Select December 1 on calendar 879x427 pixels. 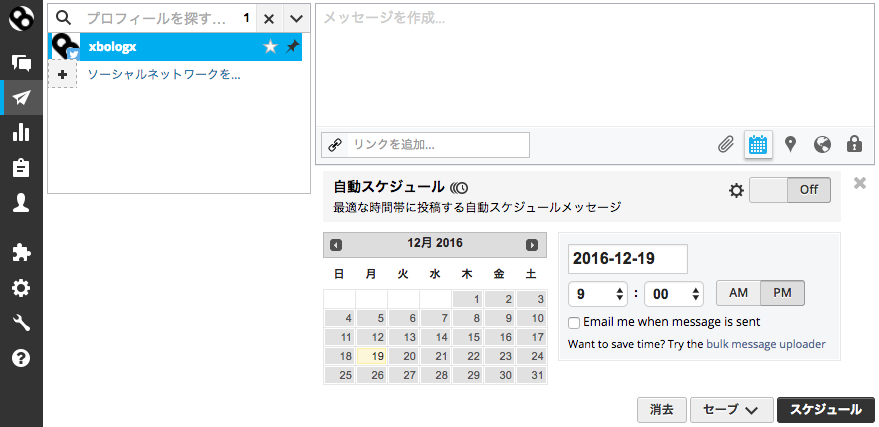468,299
